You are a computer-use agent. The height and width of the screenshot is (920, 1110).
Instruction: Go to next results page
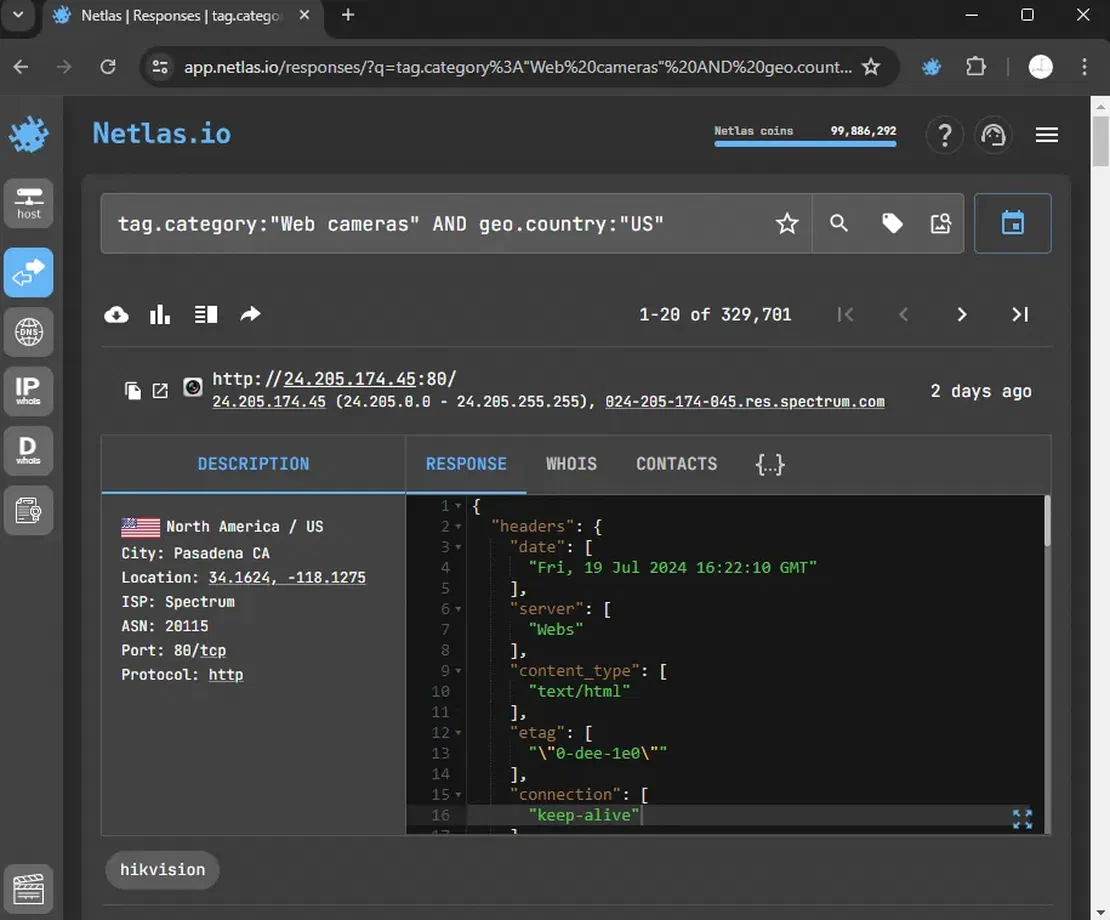tap(961, 315)
